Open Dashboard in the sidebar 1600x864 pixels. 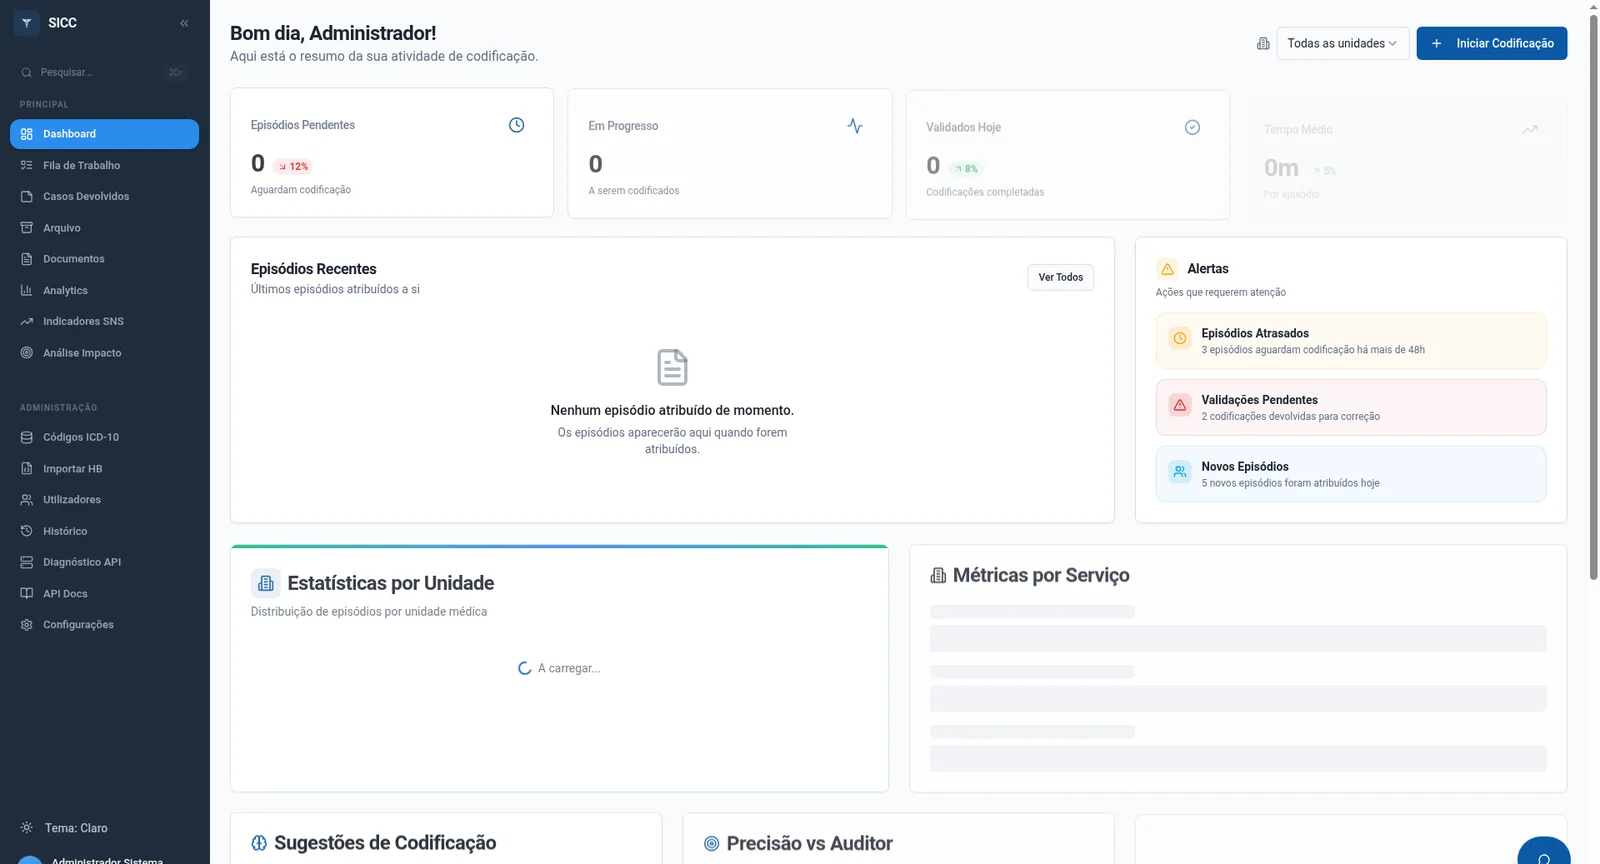(x=104, y=134)
